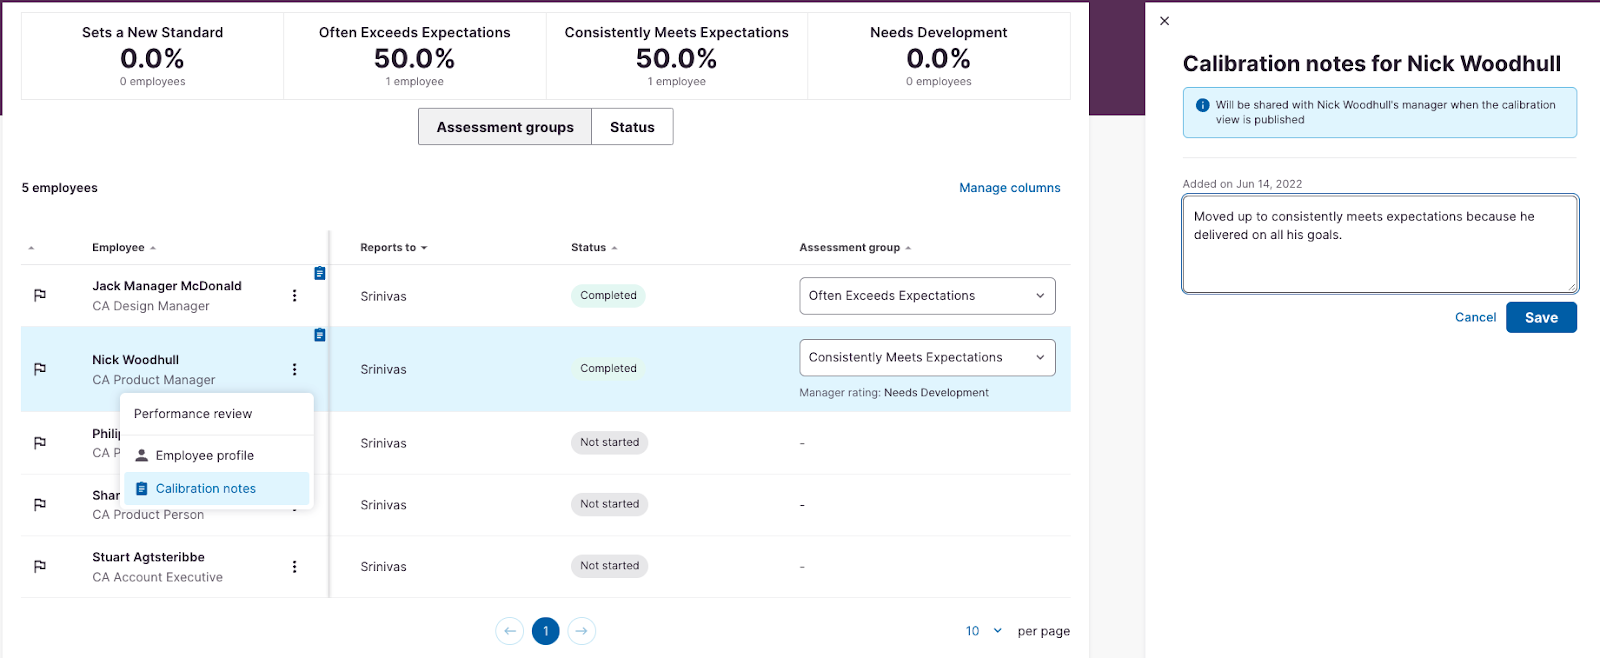Select page 1 in pagination
The height and width of the screenshot is (658, 1600).
(x=546, y=631)
